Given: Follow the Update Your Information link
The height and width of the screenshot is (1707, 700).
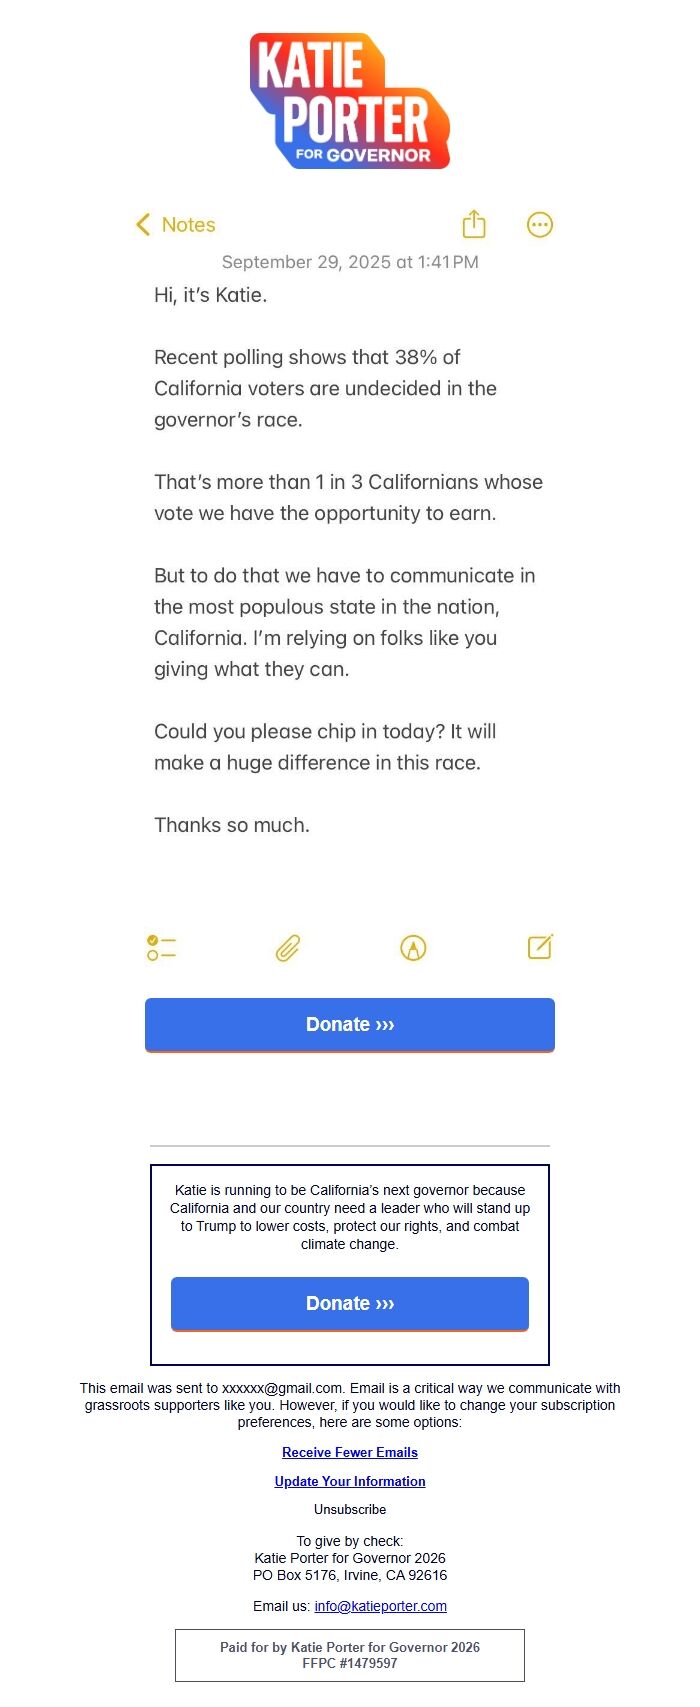Looking at the screenshot, I should tap(350, 1481).
